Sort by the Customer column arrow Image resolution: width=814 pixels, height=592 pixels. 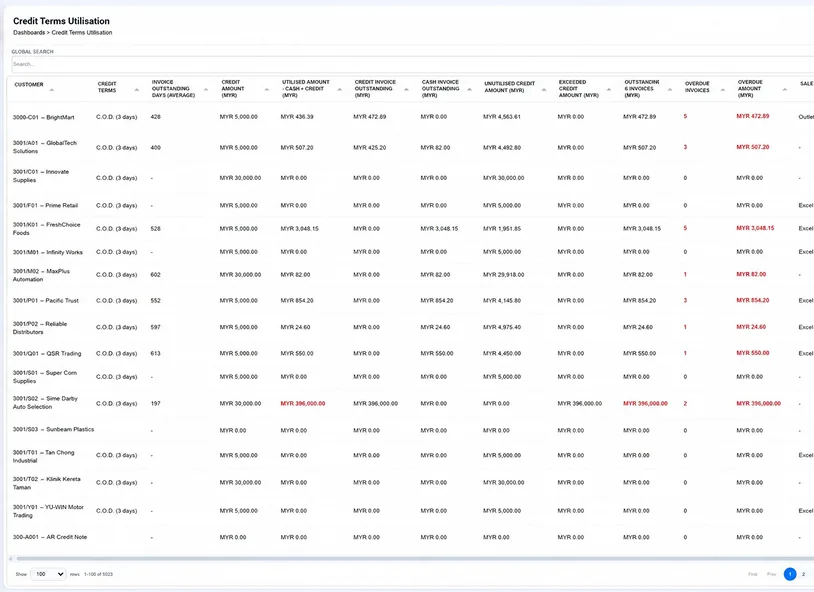(52, 90)
